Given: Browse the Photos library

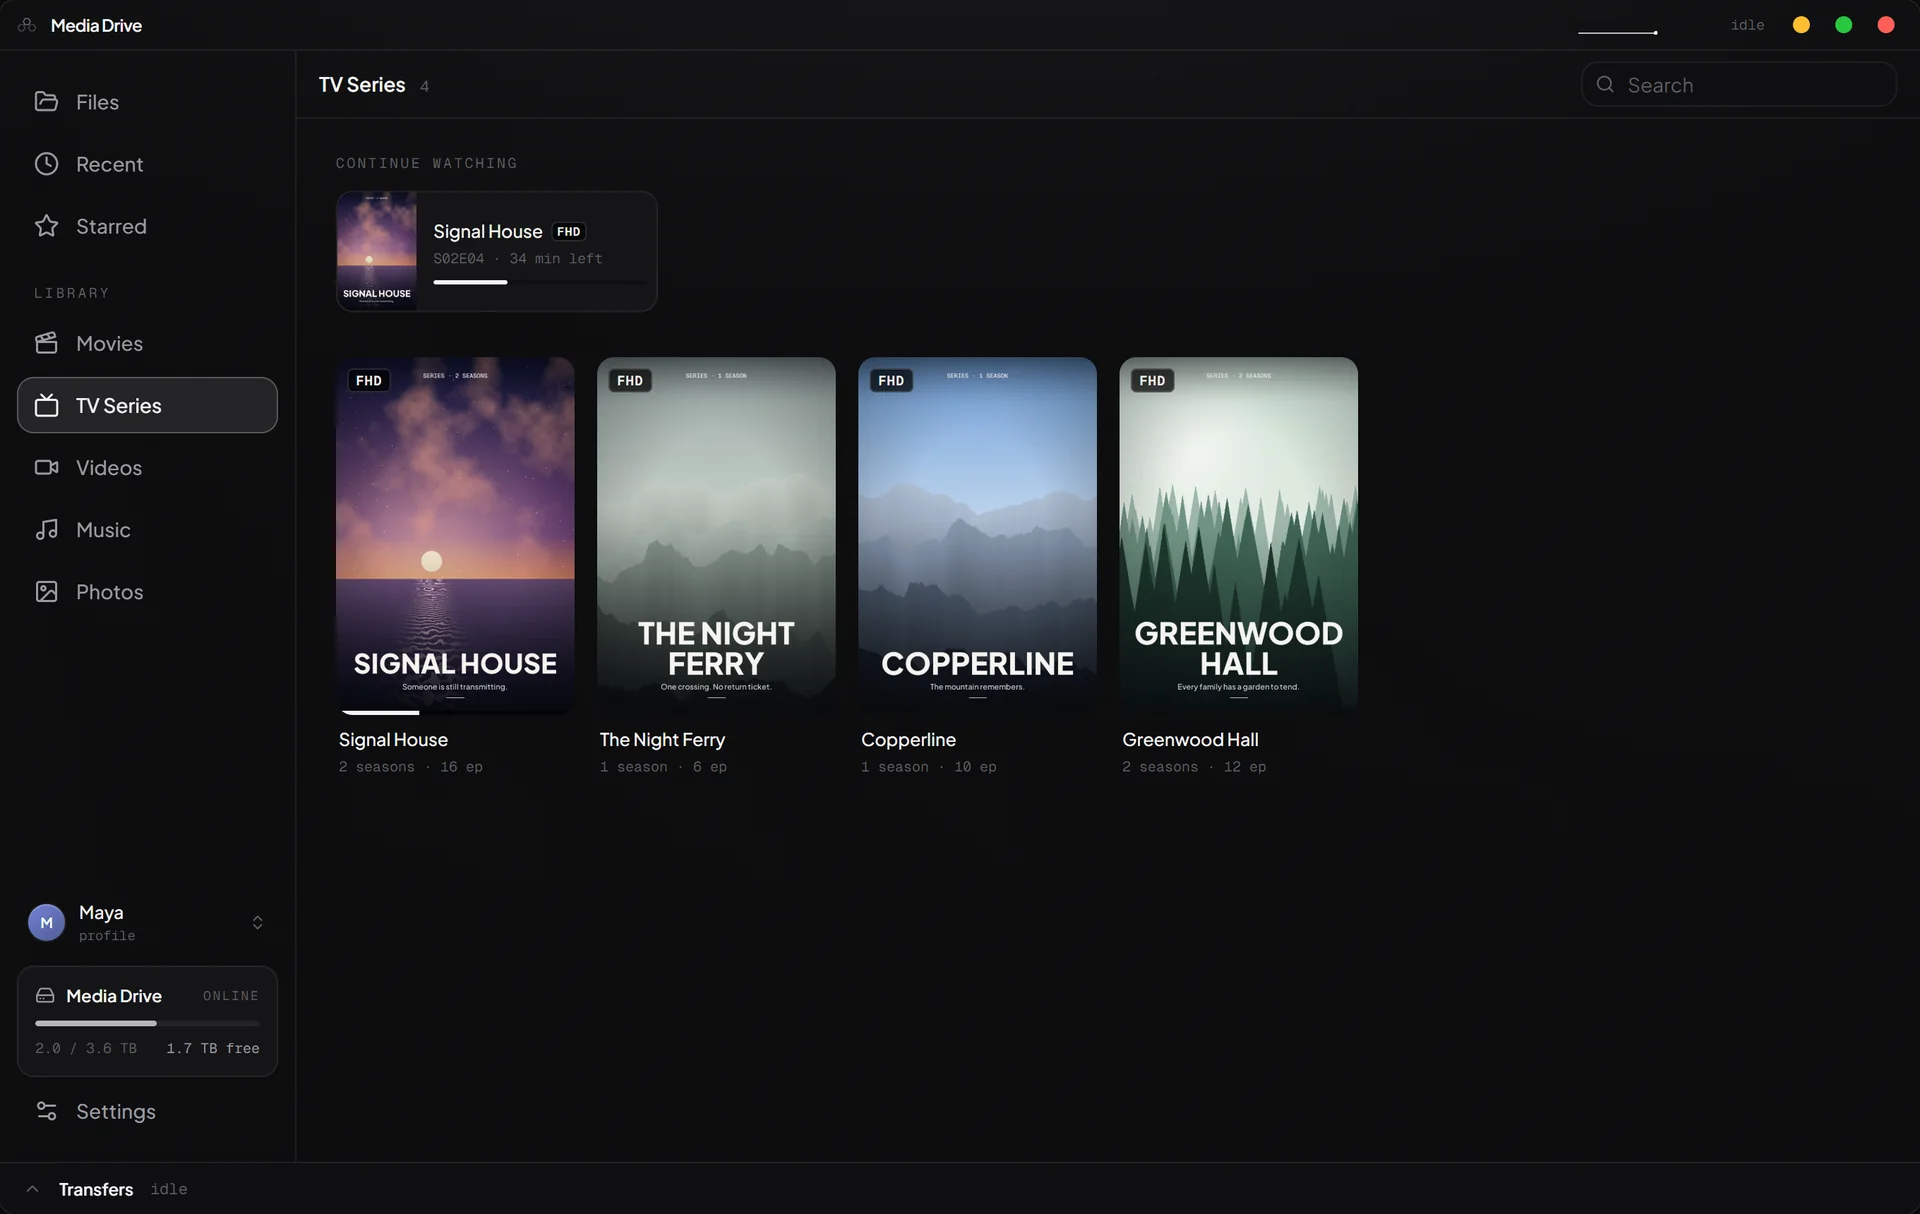Looking at the screenshot, I should (147, 591).
